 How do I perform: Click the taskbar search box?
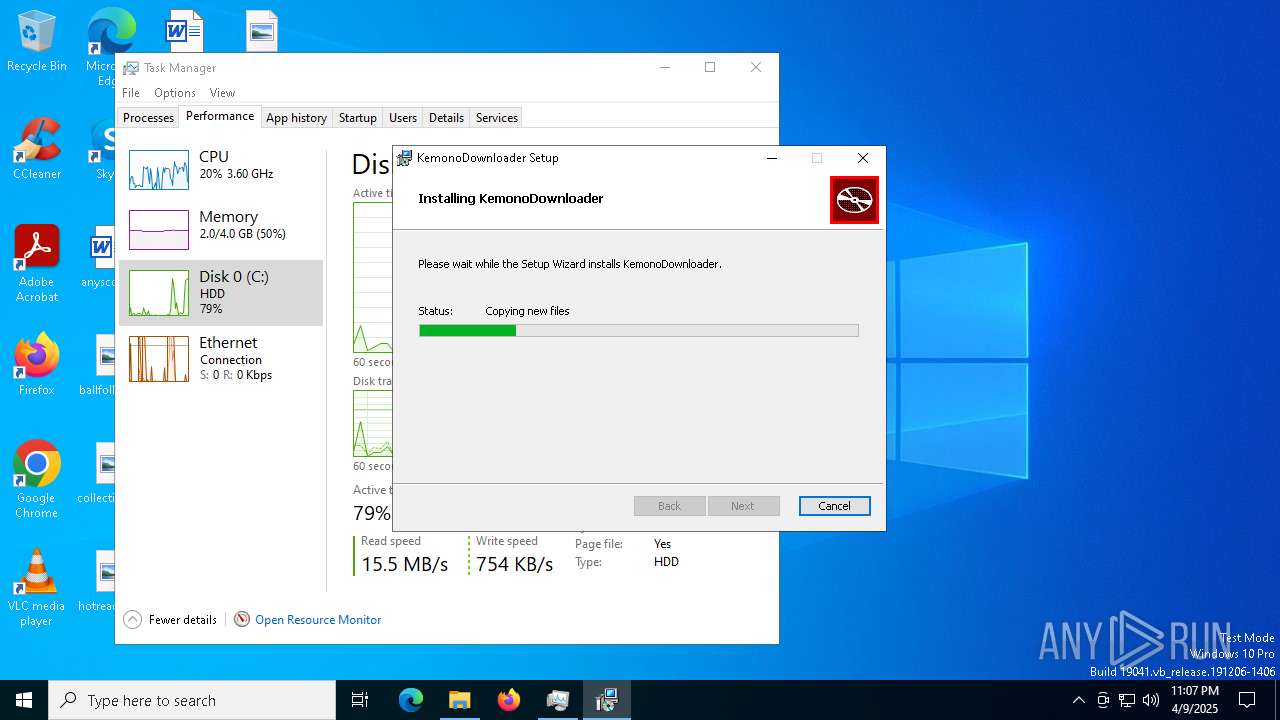click(x=192, y=700)
